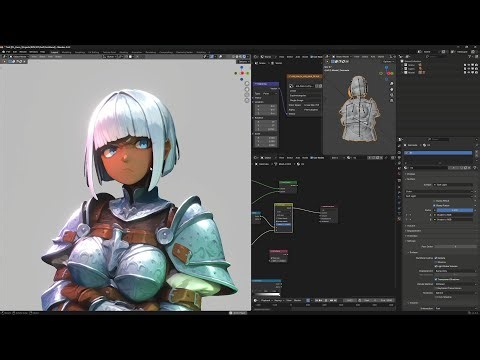Click the Pass Index field
Screen dimensions: 480x360
pos(455,247)
